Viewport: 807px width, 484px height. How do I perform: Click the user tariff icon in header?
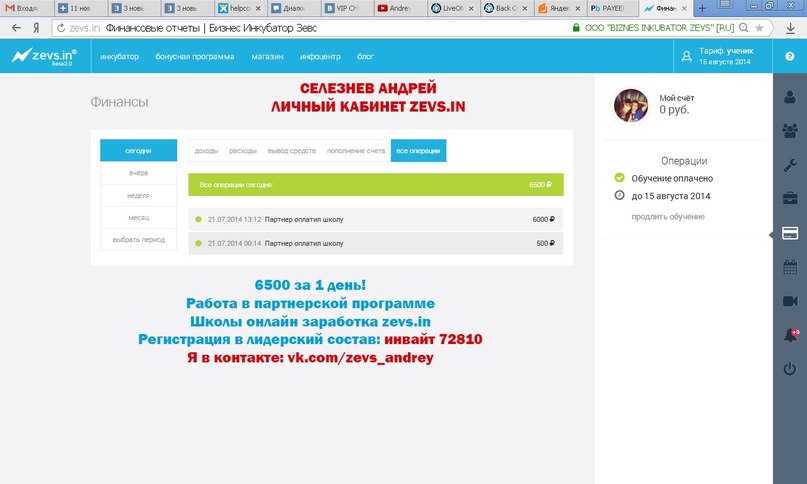click(686, 56)
